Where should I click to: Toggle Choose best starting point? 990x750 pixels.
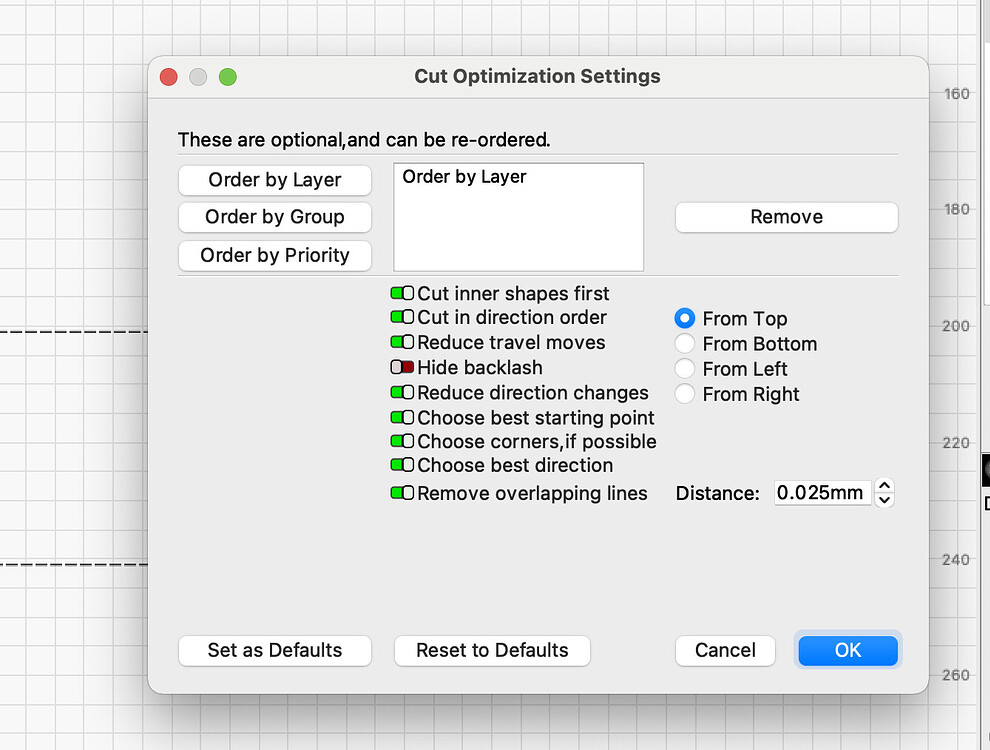tap(401, 417)
